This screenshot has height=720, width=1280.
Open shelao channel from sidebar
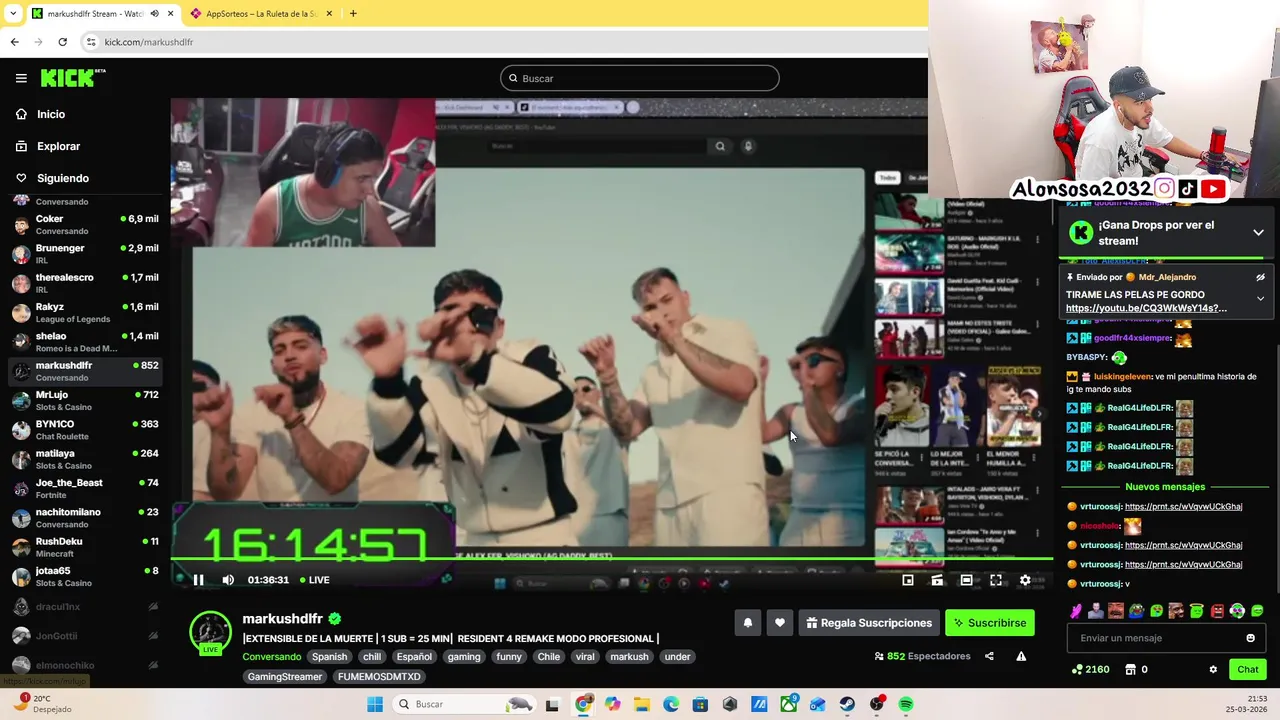pyautogui.click(x=85, y=342)
